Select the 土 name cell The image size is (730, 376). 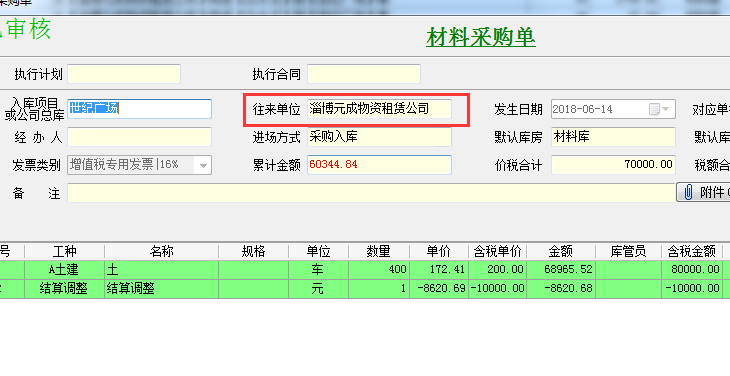162,269
